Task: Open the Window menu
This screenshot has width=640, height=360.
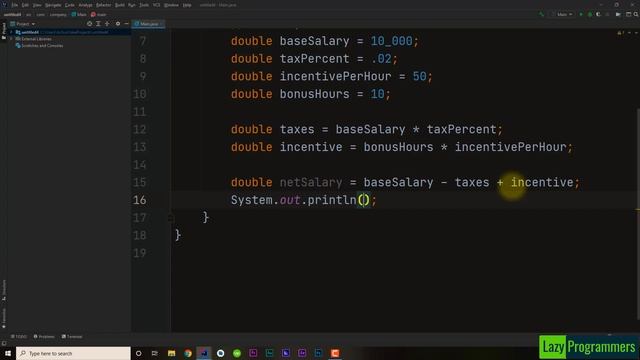Action: click(171, 5)
